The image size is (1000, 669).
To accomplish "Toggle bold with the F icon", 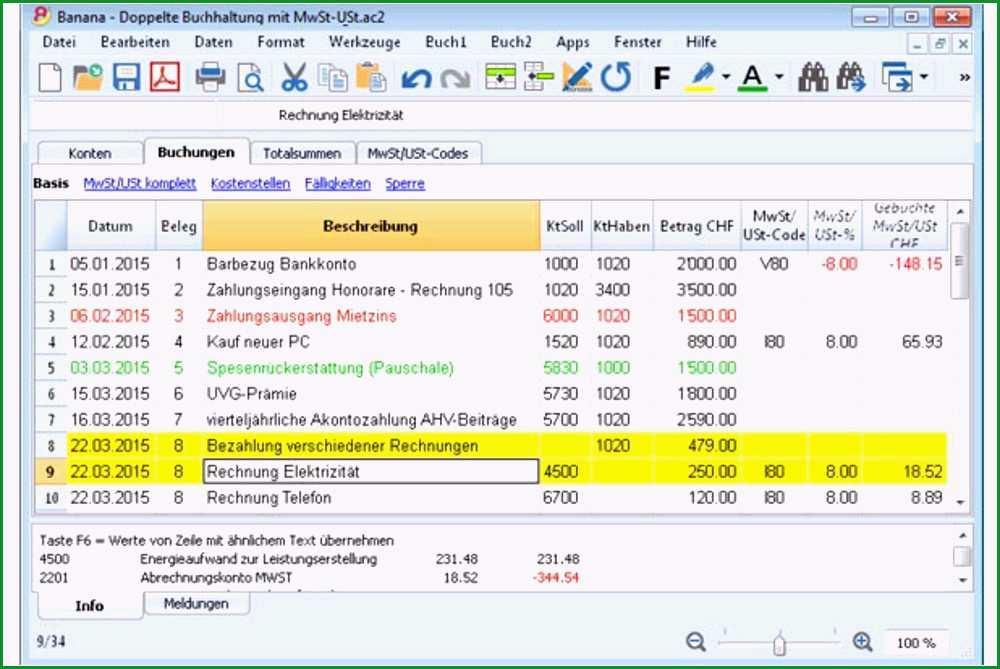I will (662, 78).
